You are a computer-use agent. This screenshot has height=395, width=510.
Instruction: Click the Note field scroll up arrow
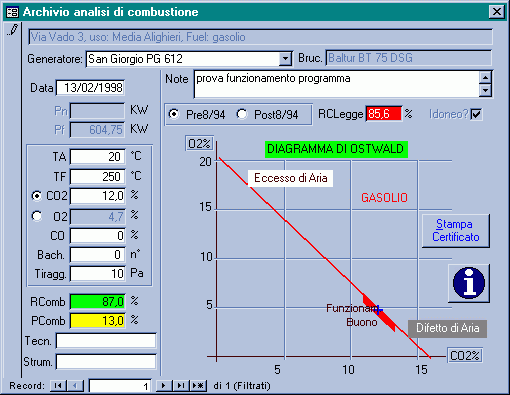(485, 78)
